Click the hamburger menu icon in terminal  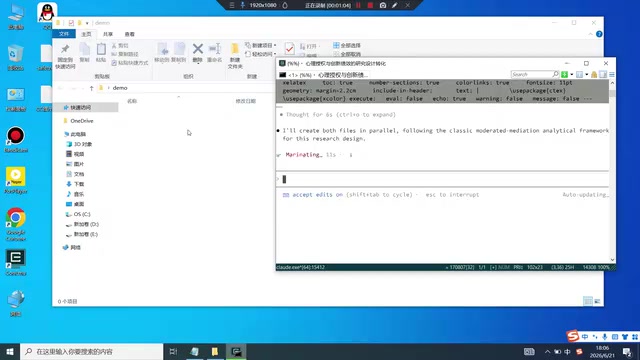pyautogui.click(x=611, y=74)
